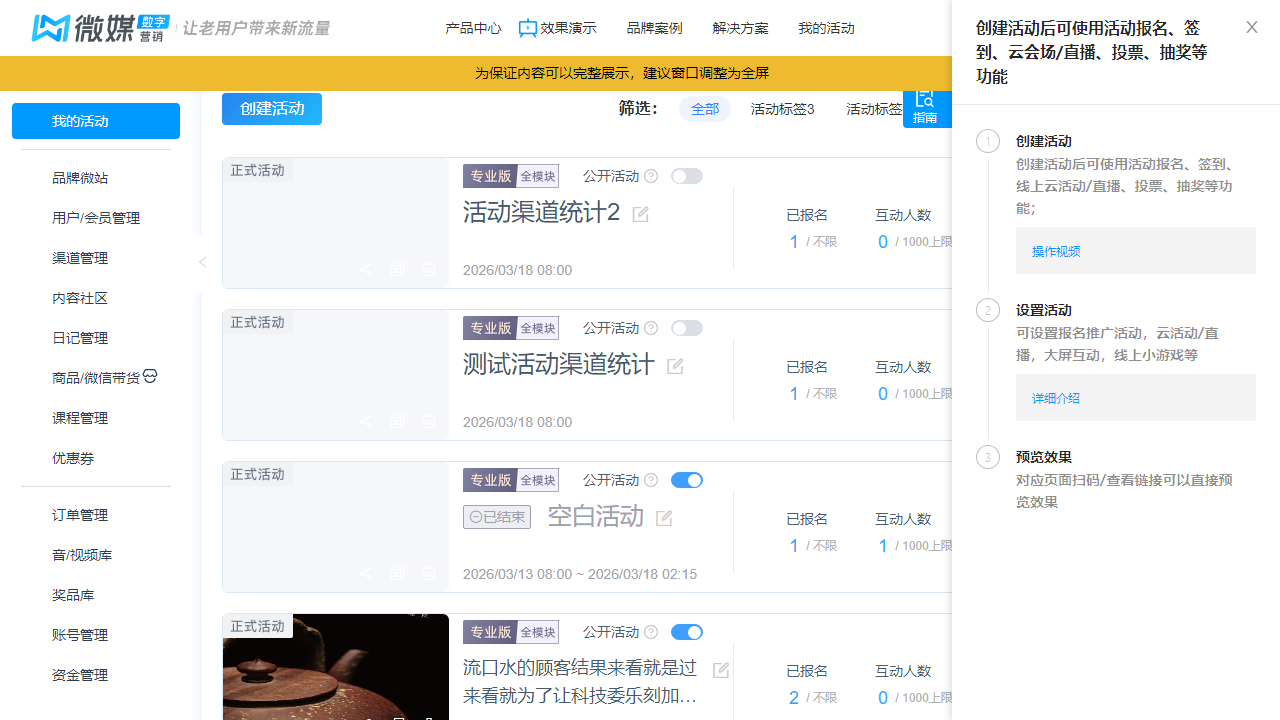This screenshot has height=720, width=1280.
Task: Follow the 详细介绍 link under 设置活动
Action: pos(1055,397)
